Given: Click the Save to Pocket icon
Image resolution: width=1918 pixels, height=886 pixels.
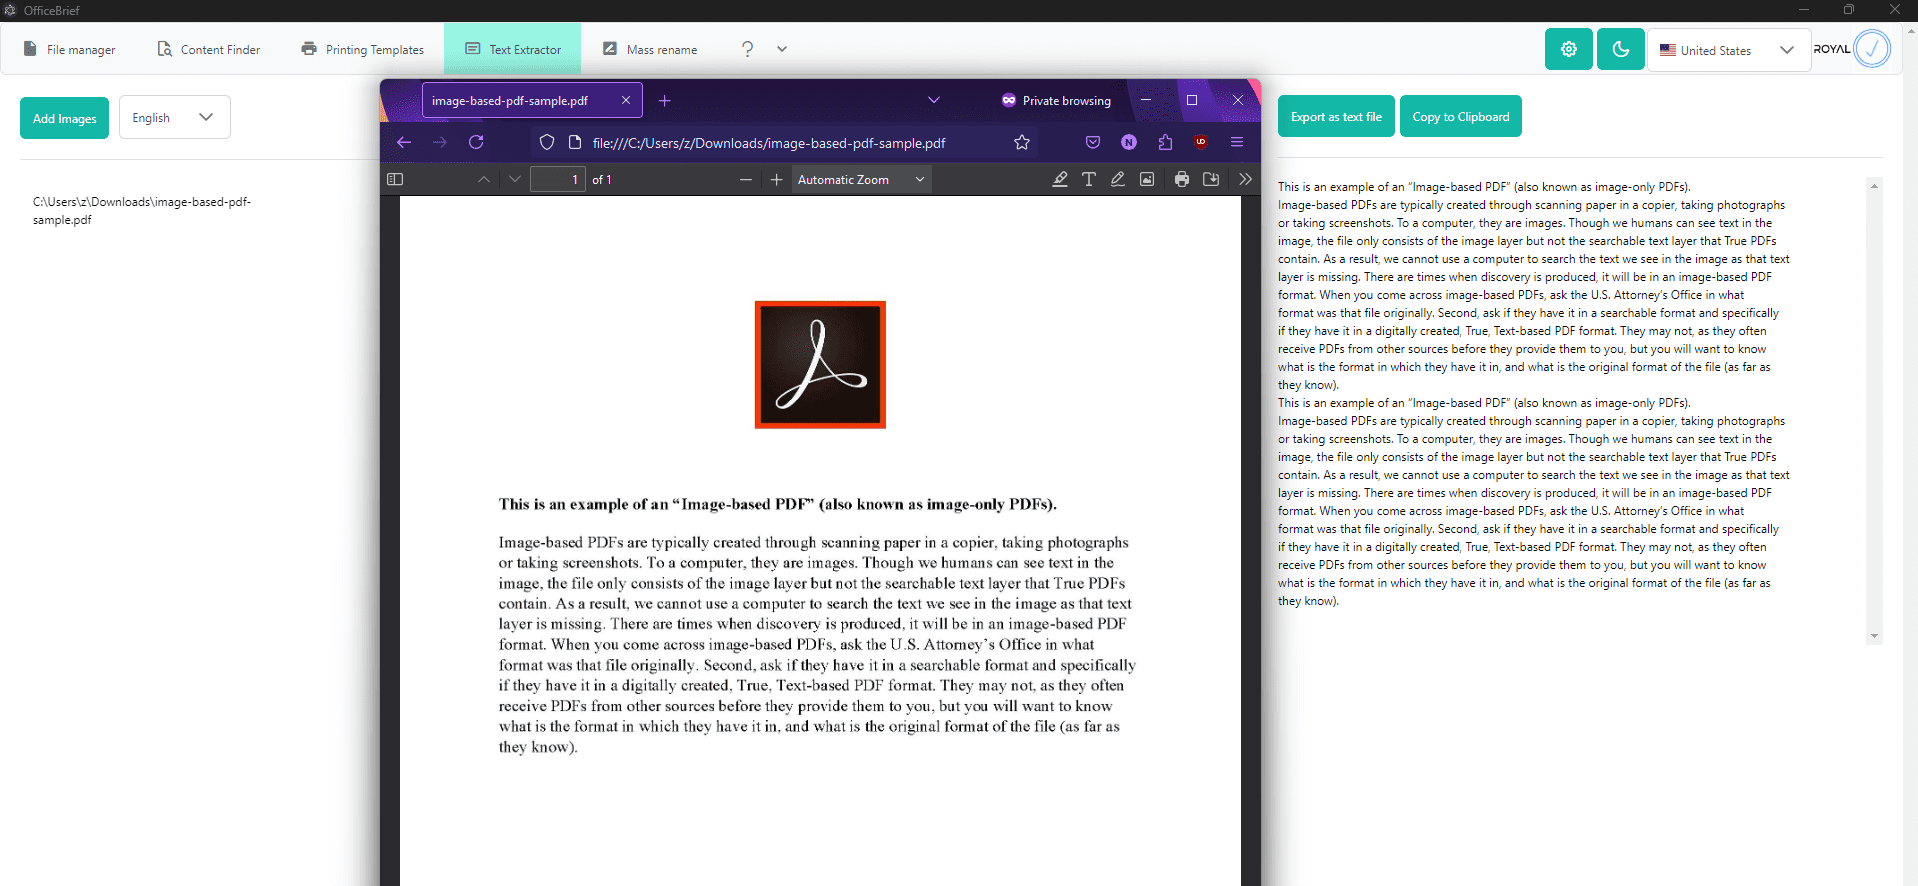Looking at the screenshot, I should click(x=1093, y=142).
